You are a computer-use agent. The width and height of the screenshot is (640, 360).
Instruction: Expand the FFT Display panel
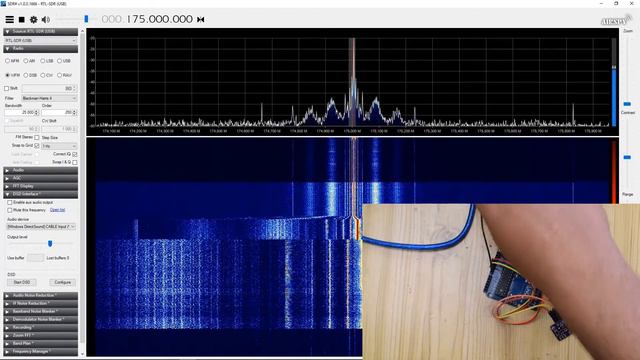coord(40,186)
